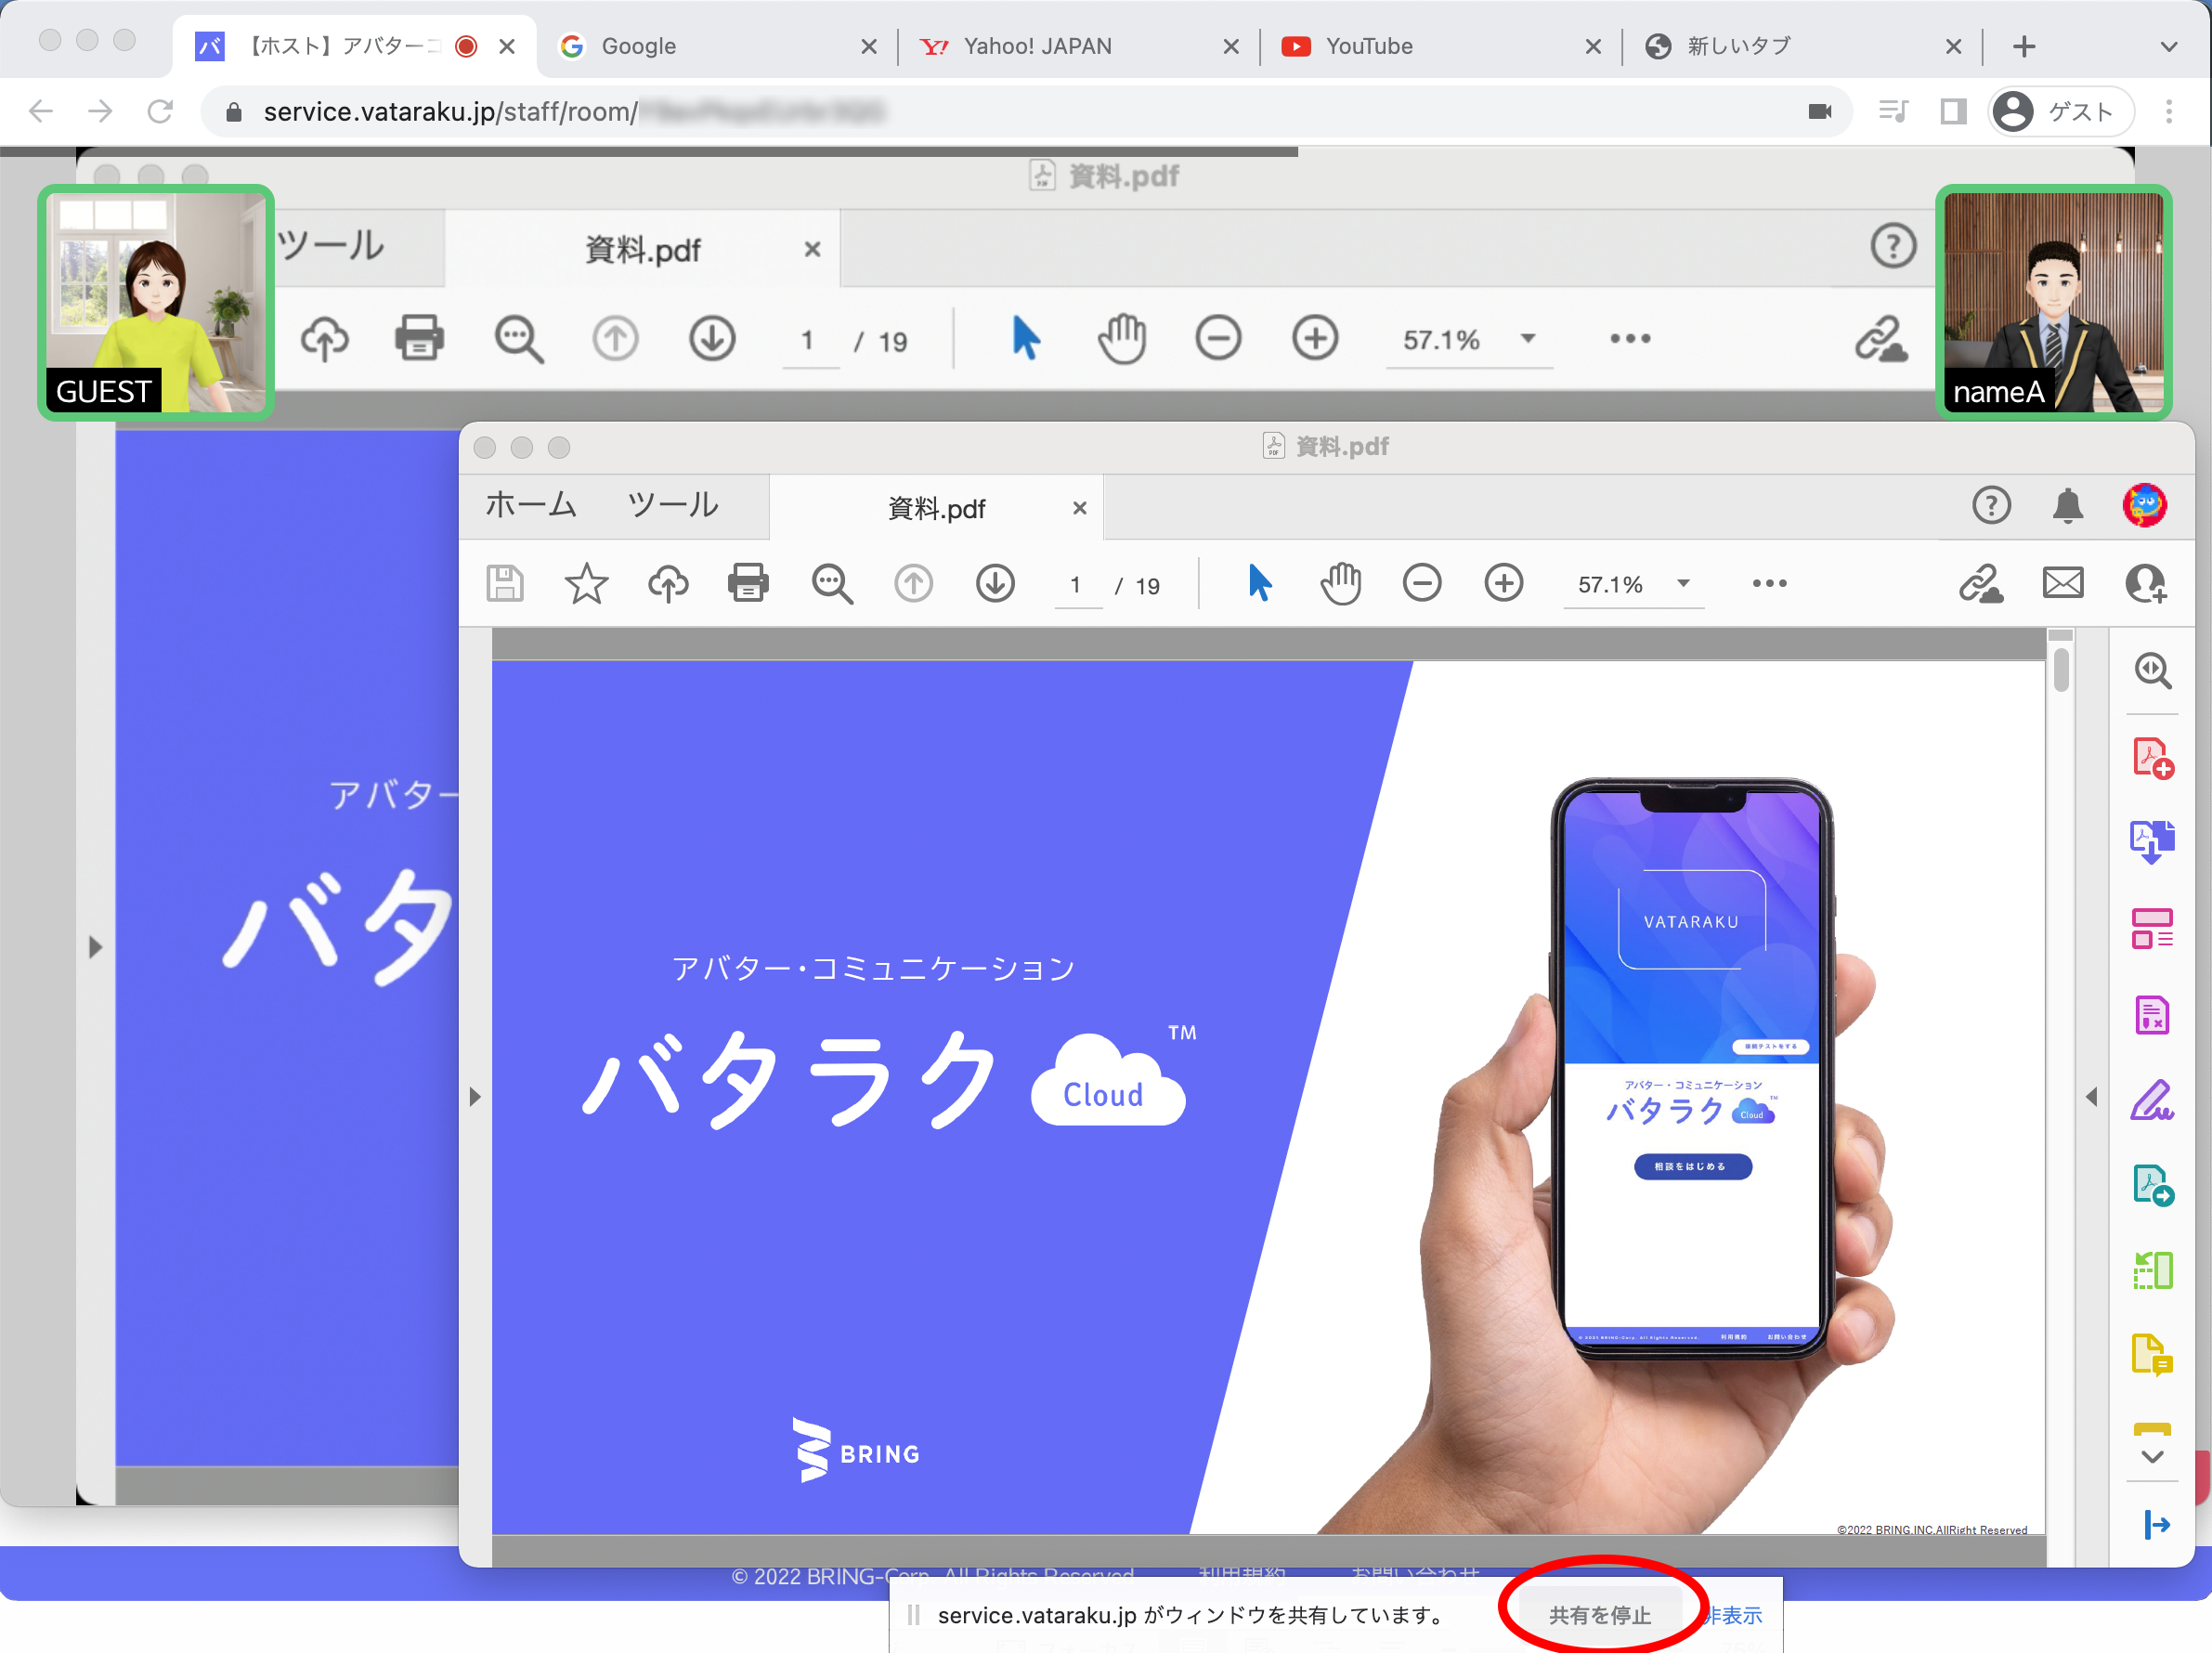Open the 57.1% zoom dropdown in front window
This screenshot has height=1653, width=2212.
[1683, 583]
